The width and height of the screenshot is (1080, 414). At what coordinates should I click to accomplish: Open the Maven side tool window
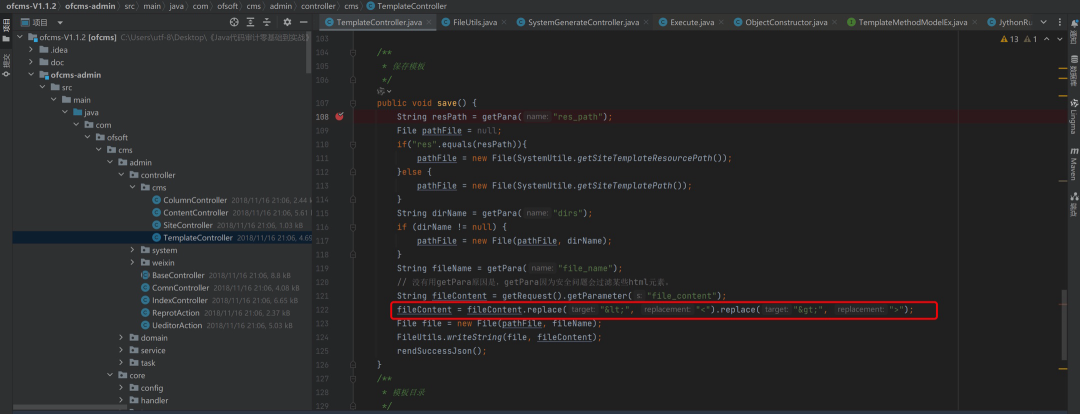point(1073,163)
